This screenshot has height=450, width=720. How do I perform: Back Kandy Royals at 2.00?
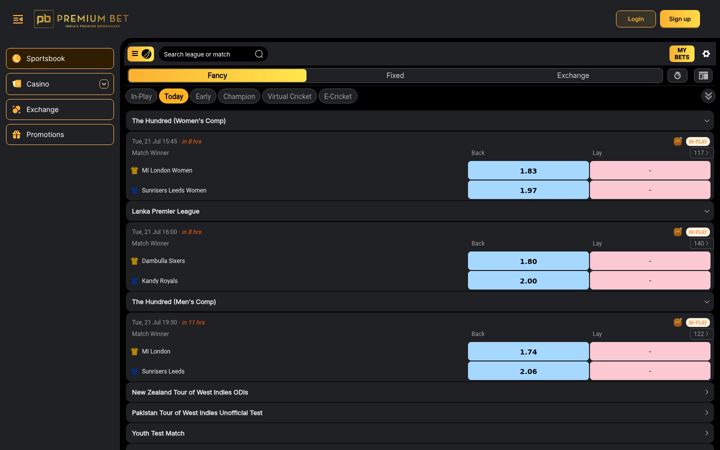click(x=528, y=281)
